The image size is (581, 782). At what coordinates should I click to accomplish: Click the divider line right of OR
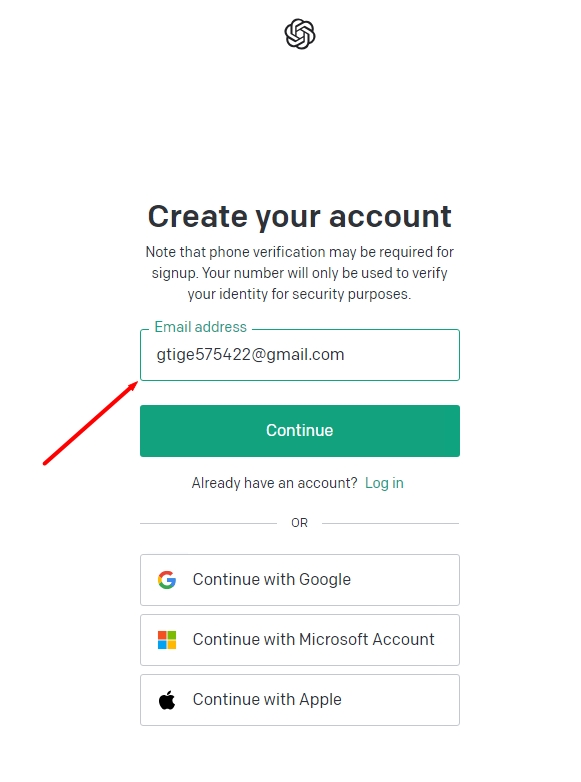390,523
